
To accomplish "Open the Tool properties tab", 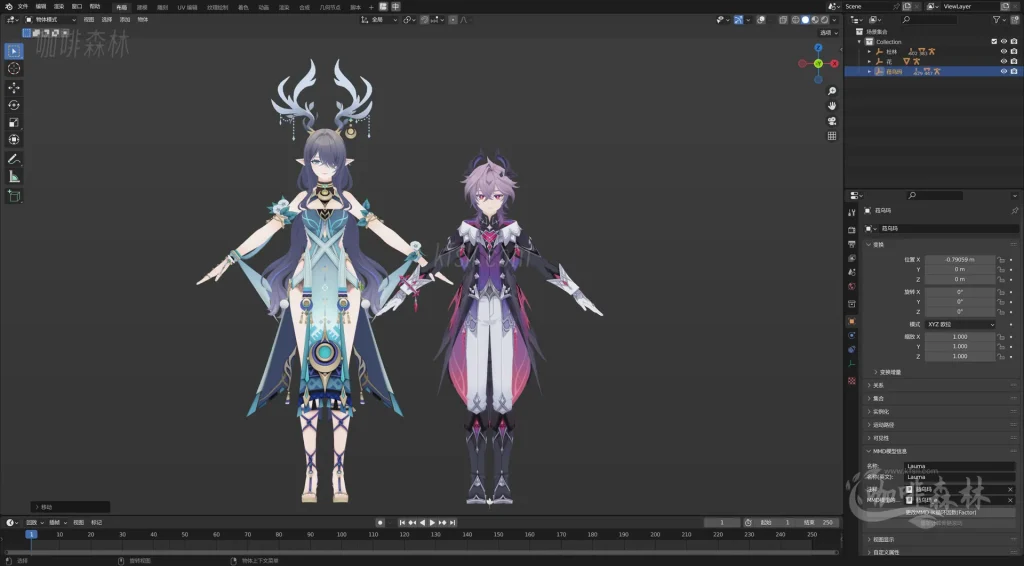I will coord(852,213).
